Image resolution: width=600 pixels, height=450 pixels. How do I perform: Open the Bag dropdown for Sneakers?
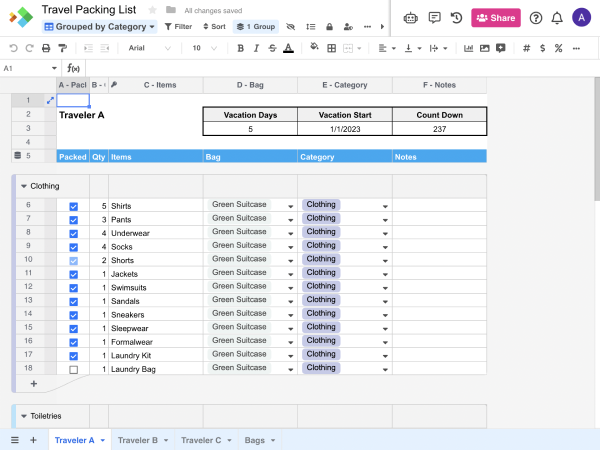pos(290,315)
